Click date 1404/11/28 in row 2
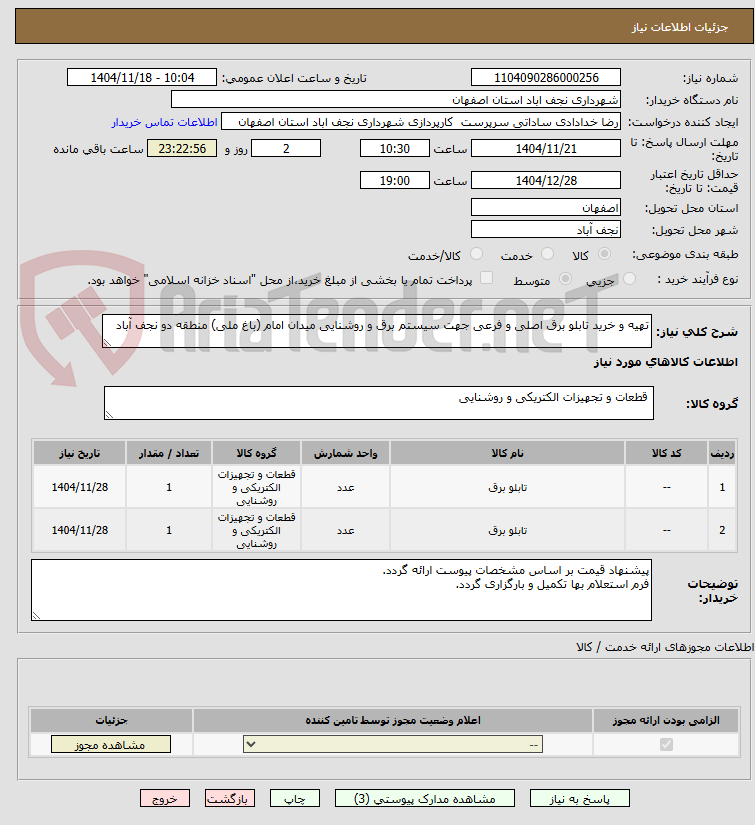The width and height of the screenshot is (755, 825). point(79,530)
